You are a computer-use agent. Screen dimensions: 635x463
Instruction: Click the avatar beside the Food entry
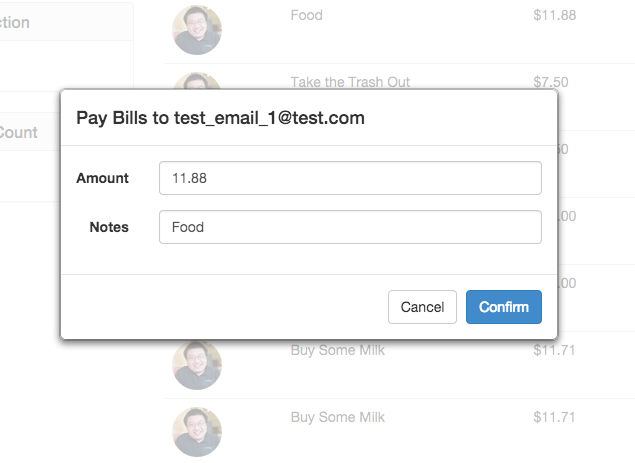[x=197, y=29]
